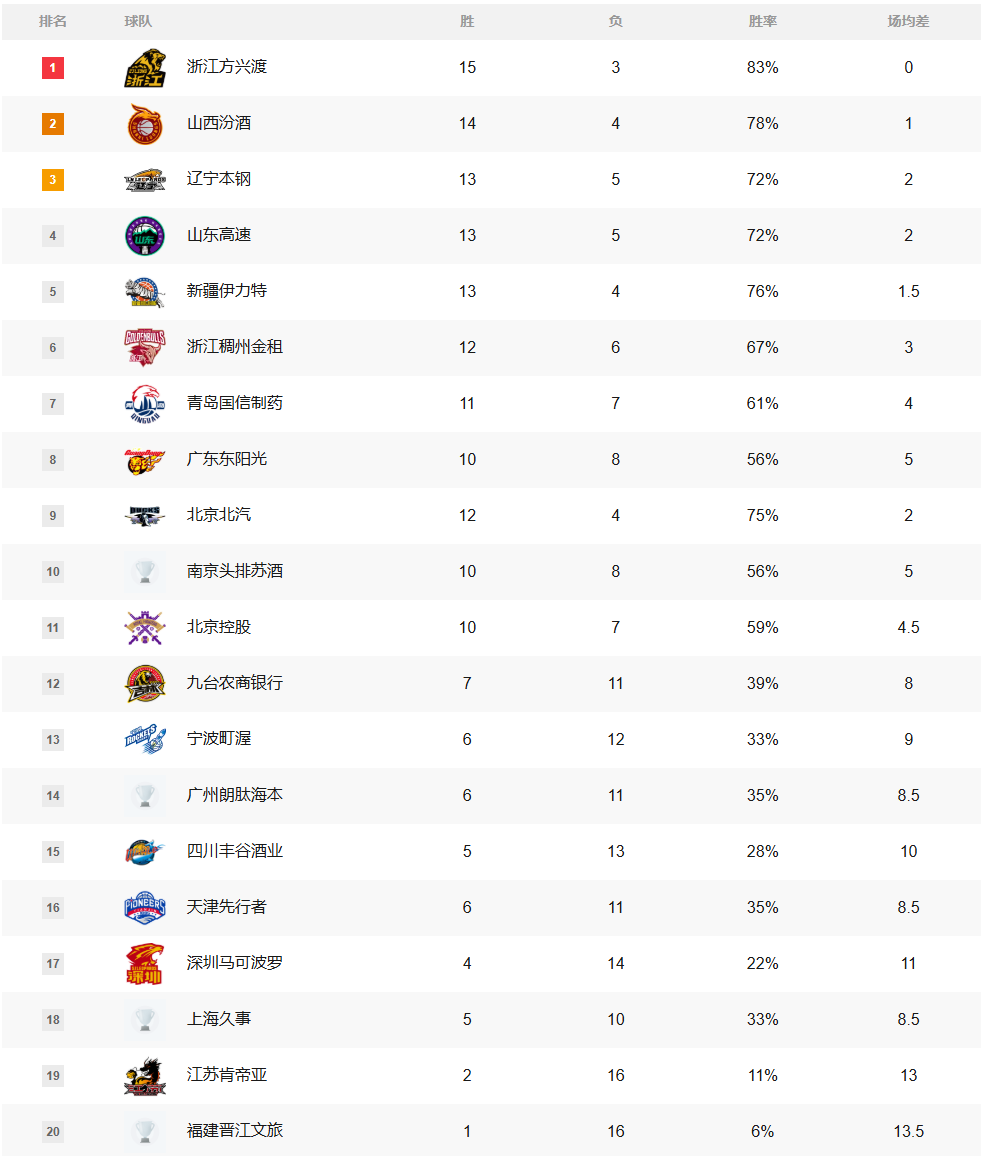This screenshot has width=981, height=1156.
Task: Select the 青岛国信制药 eagle logo
Action: coord(145,404)
